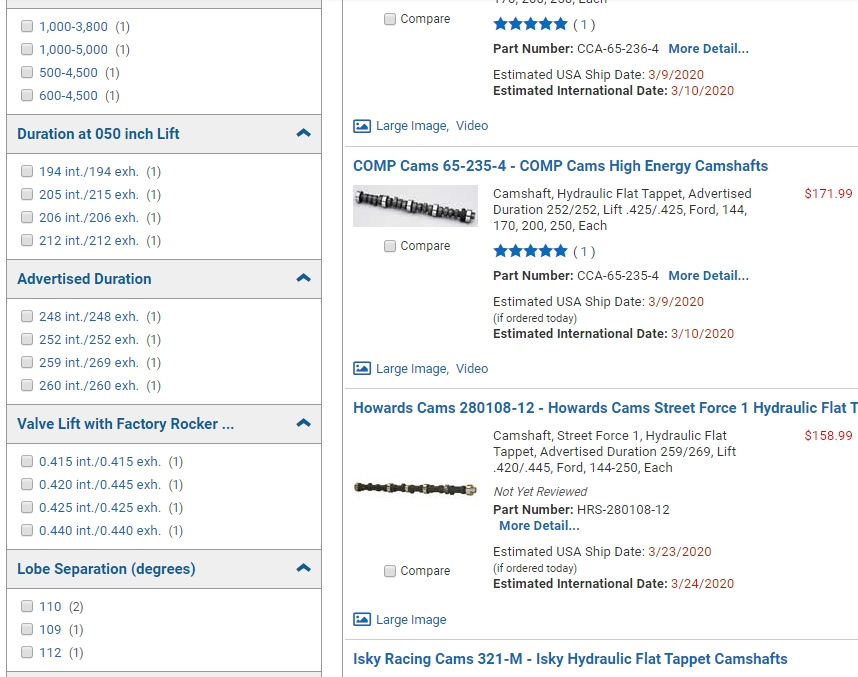This screenshot has height=677, width=858.
Task: Click More Detail for HRS-280108-12
Action: click(x=539, y=526)
